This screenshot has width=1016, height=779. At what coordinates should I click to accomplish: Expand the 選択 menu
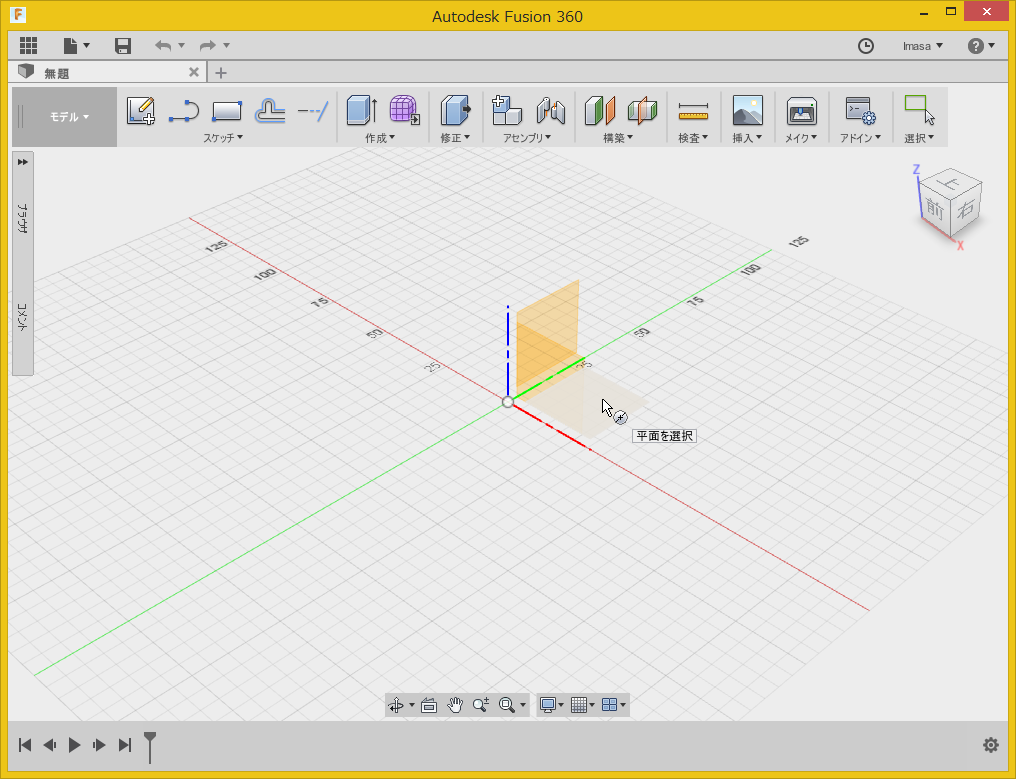tap(919, 137)
